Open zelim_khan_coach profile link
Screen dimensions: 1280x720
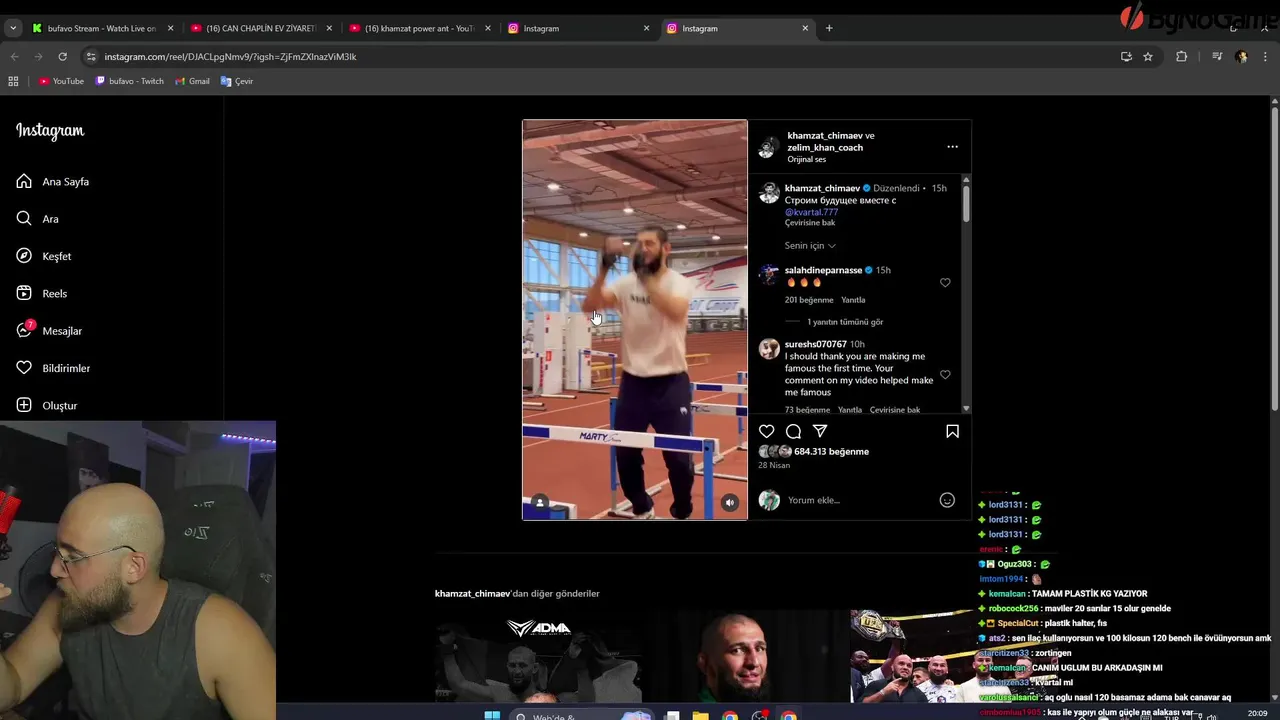tap(825, 147)
